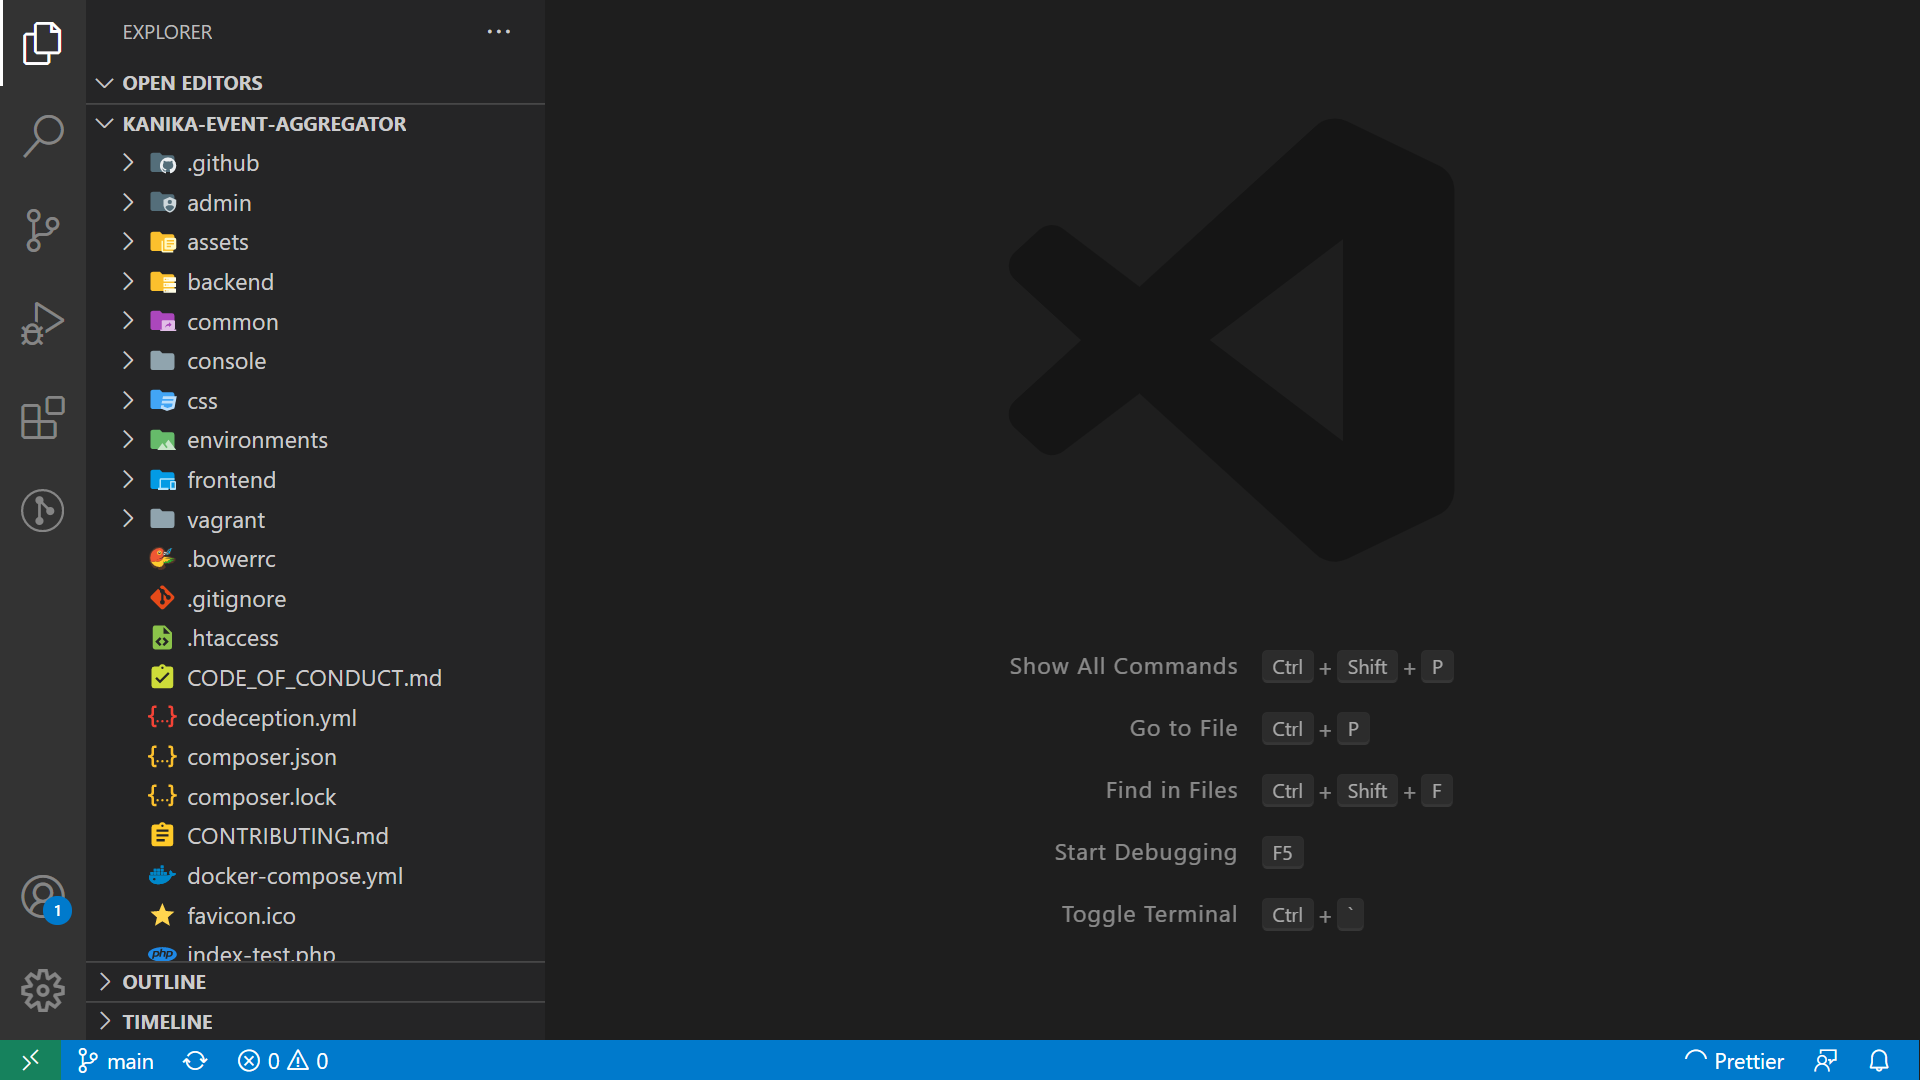Screen dimensions: 1920x1080
Task: Open composer.lock file
Action: (316, 797)
